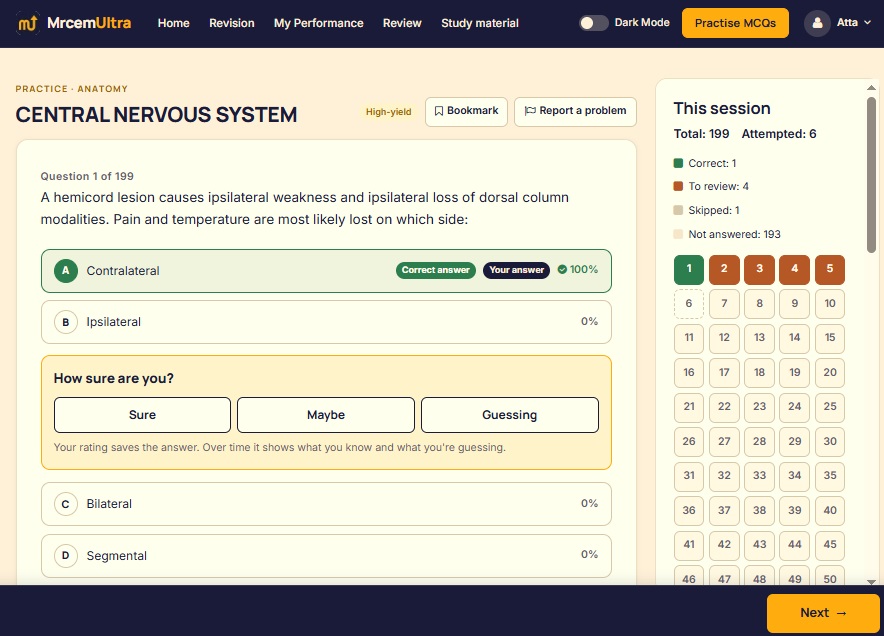Open question 32 from the grid
Image resolution: width=884 pixels, height=636 pixels.
tap(724, 476)
